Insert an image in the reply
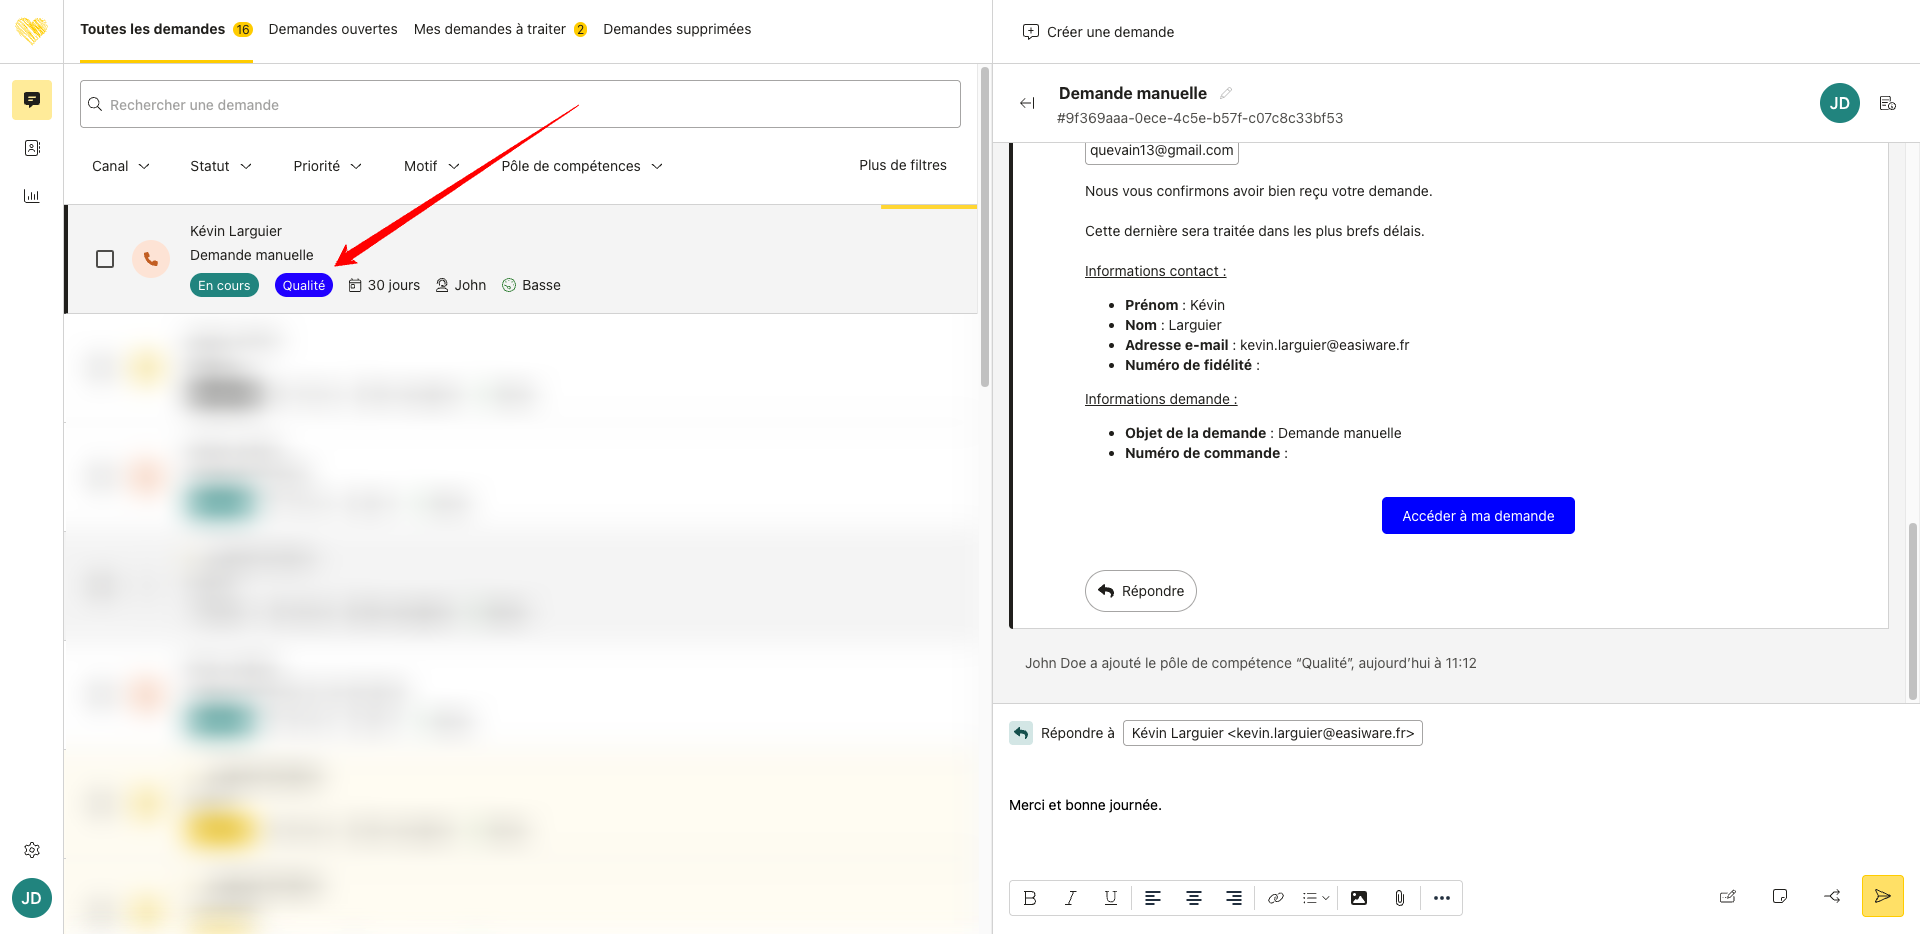Image resolution: width=1920 pixels, height=934 pixels. [1359, 898]
